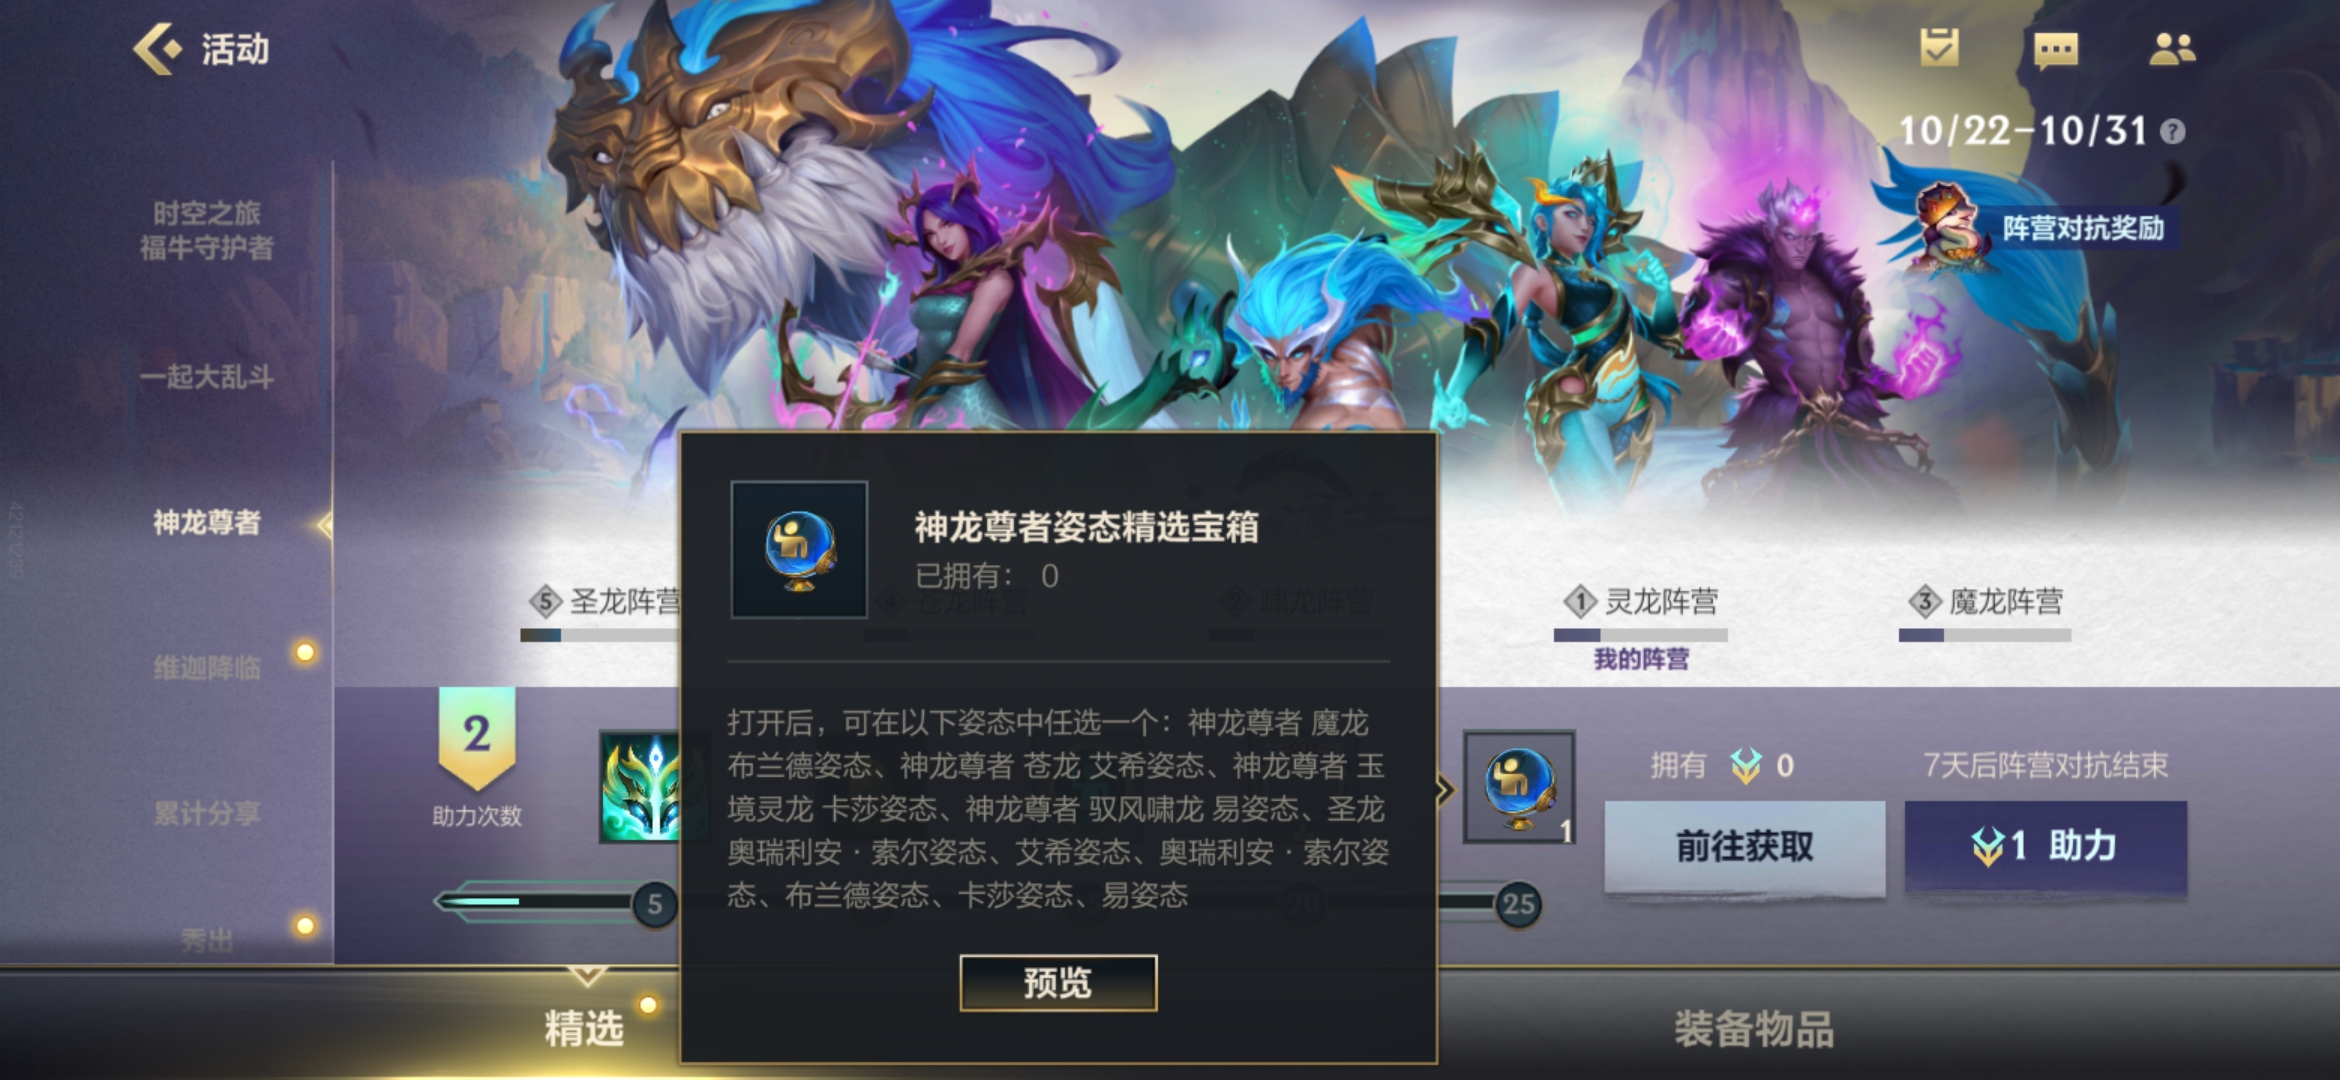Switch to the 装备物品 tab

click(x=1754, y=1029)
